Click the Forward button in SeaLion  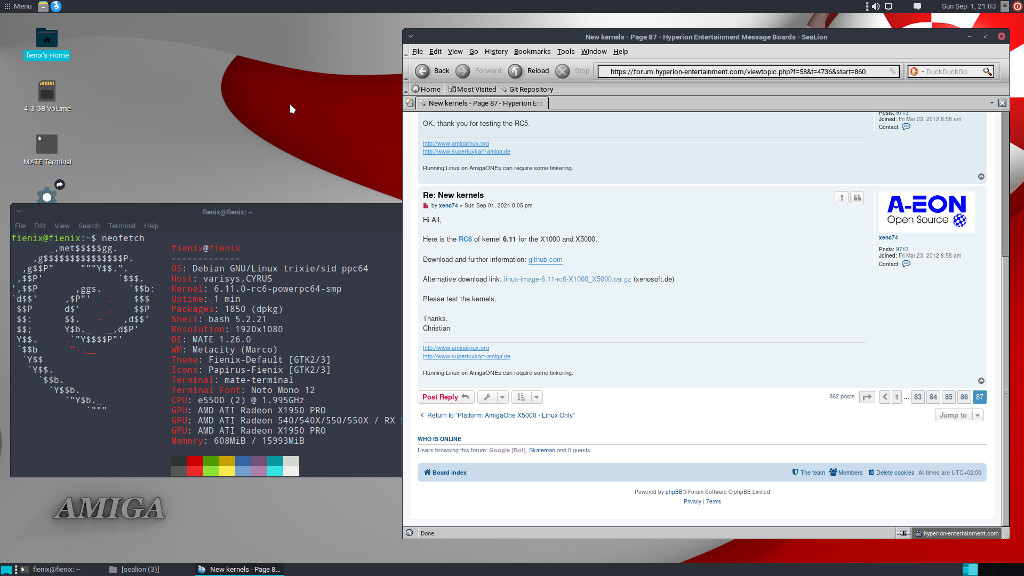479,71
